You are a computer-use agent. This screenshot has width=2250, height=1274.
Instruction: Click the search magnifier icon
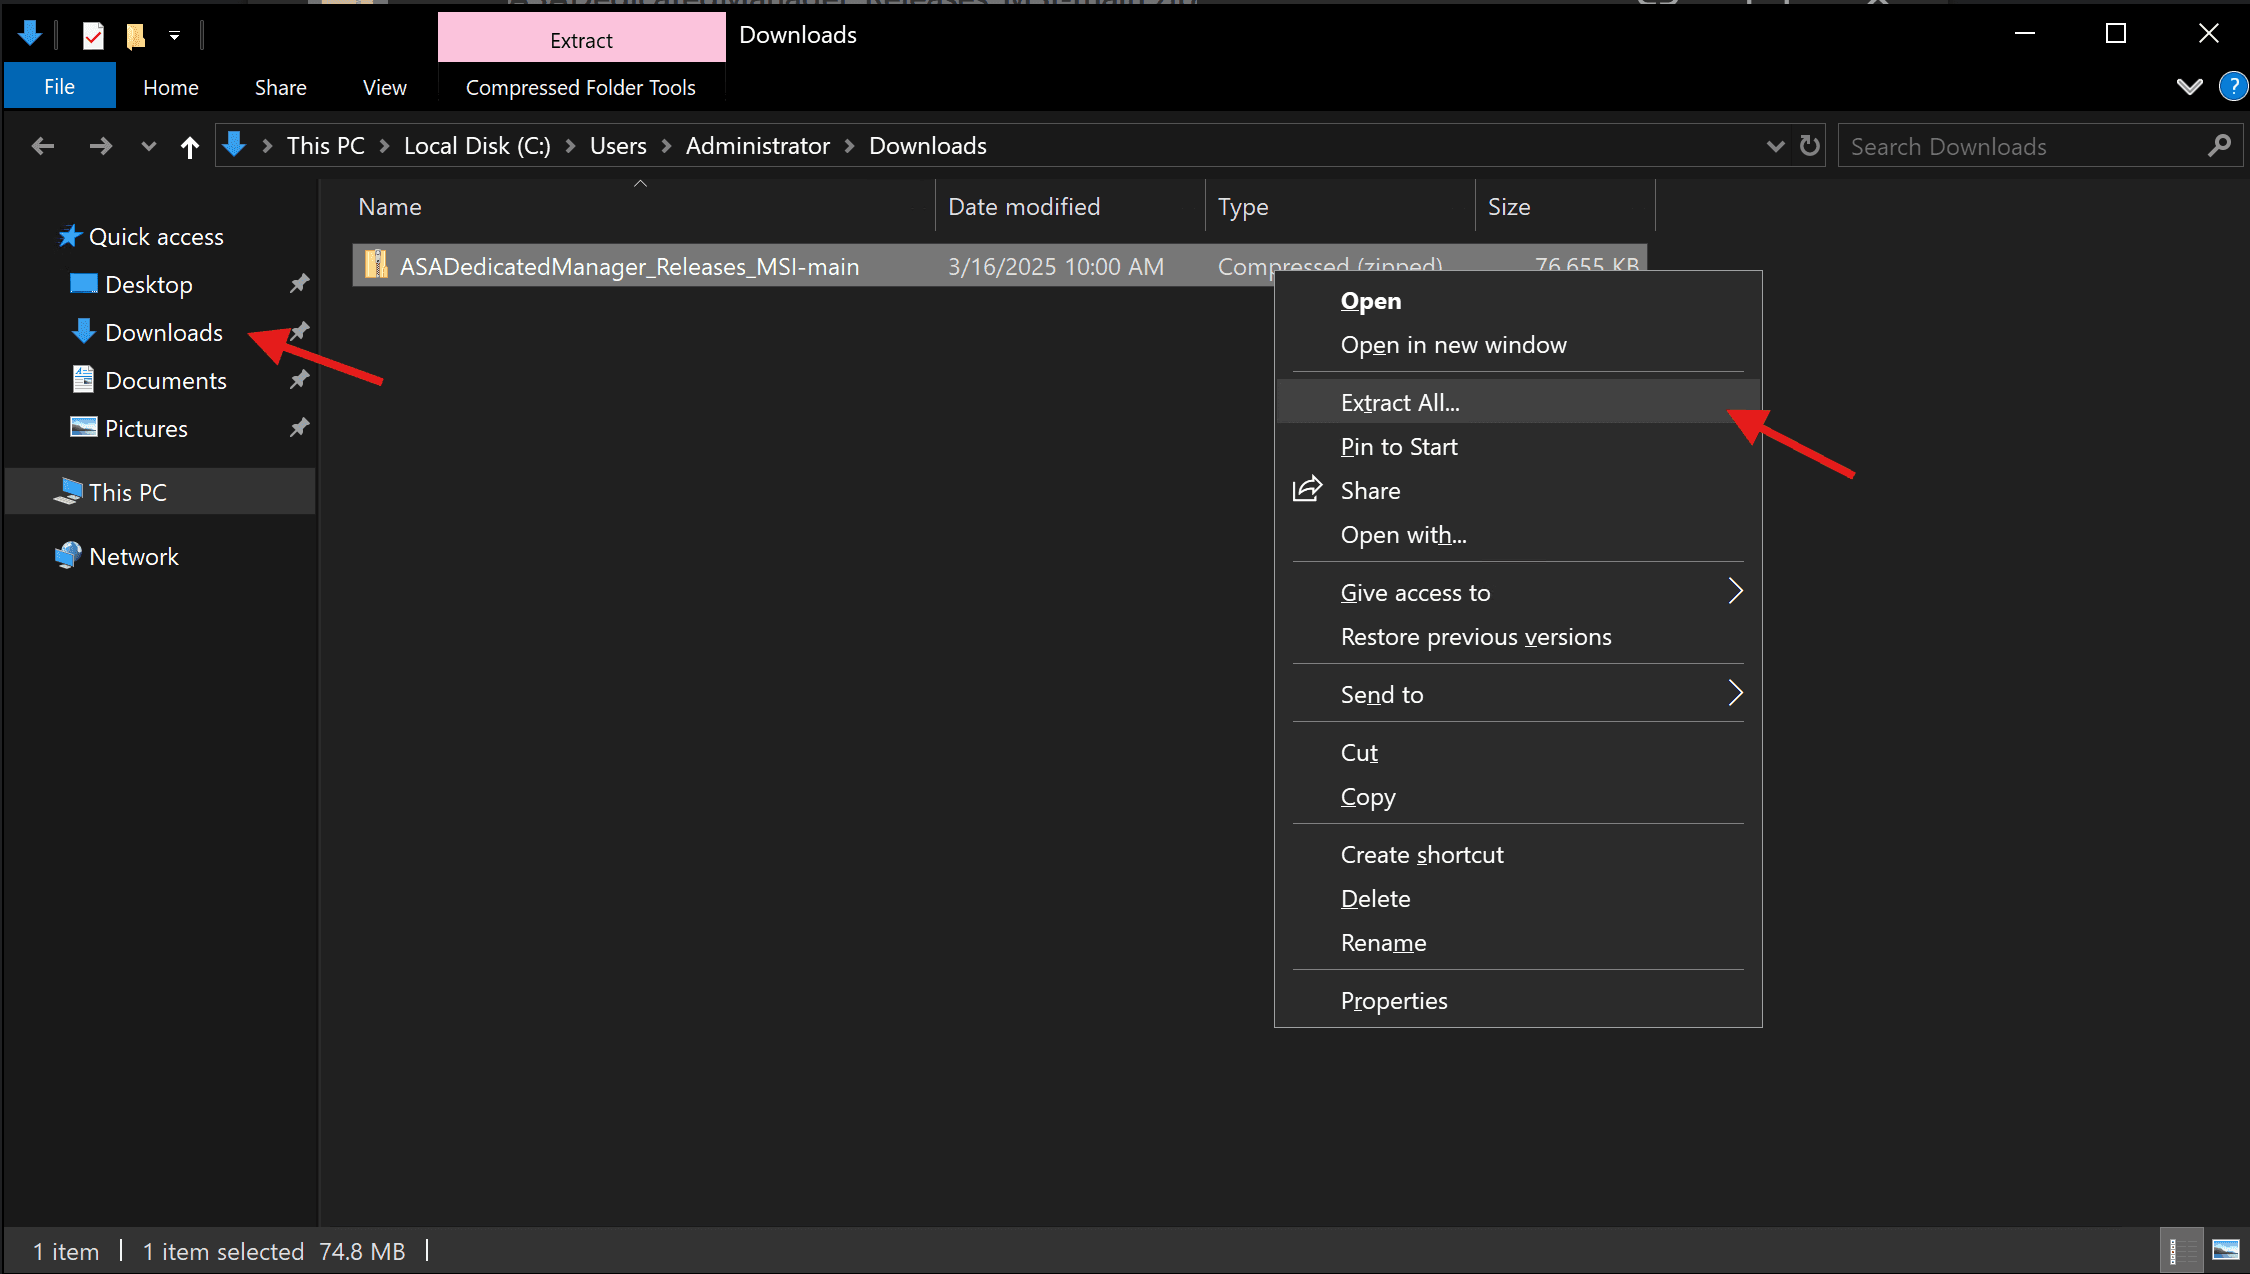coord(2219,146)
